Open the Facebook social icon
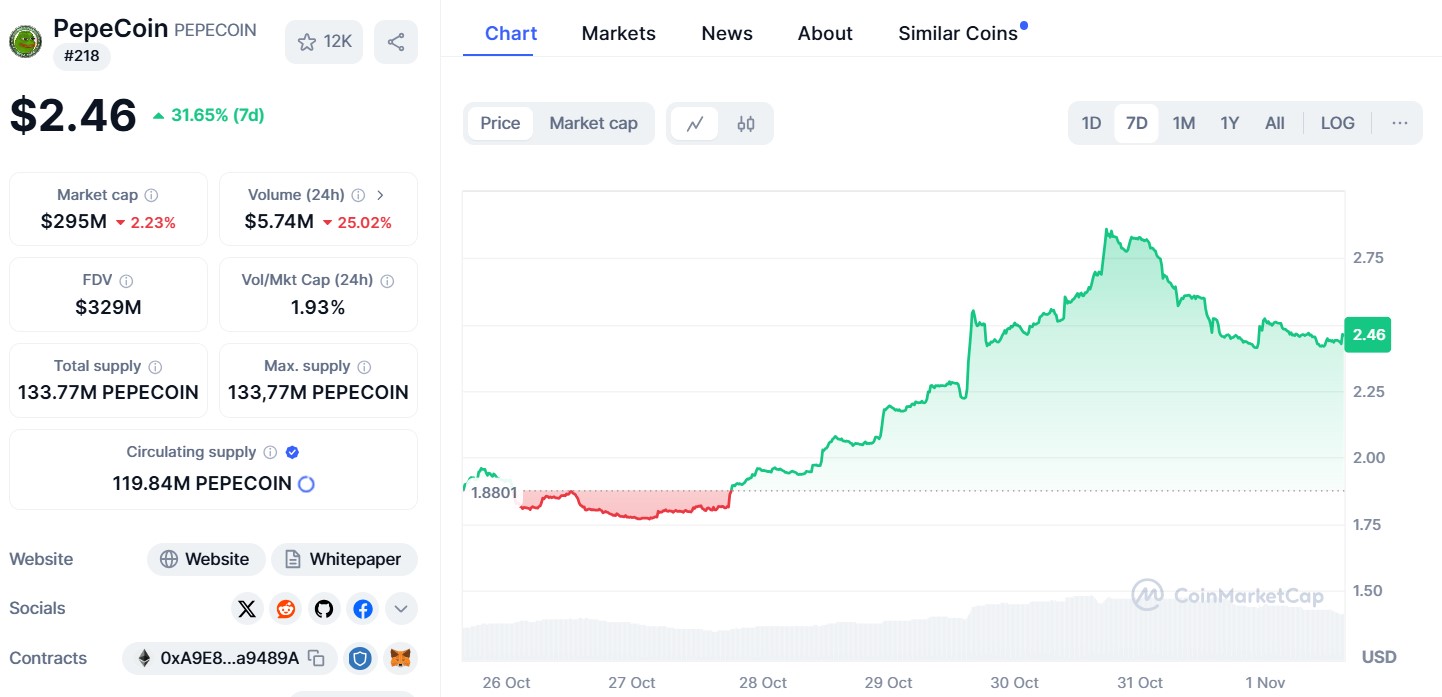The height and width of the screenshot is (697, 1442). coord(363,608)
